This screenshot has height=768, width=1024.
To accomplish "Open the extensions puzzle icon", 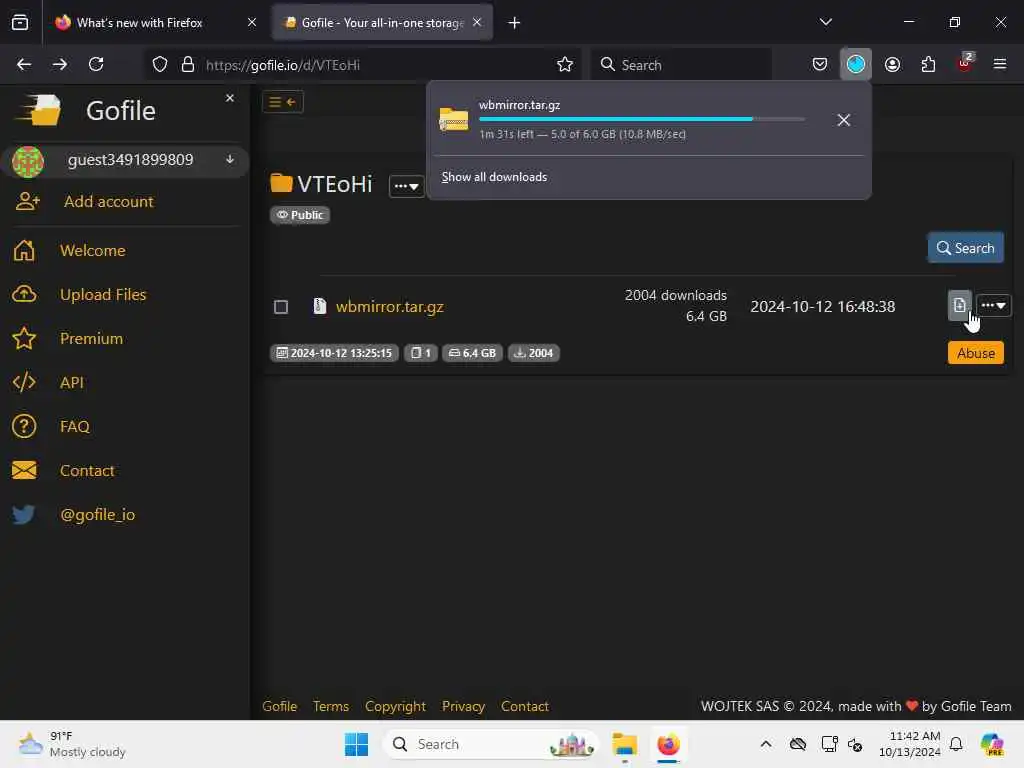I will pyautogui.click(x=928, y=64).
